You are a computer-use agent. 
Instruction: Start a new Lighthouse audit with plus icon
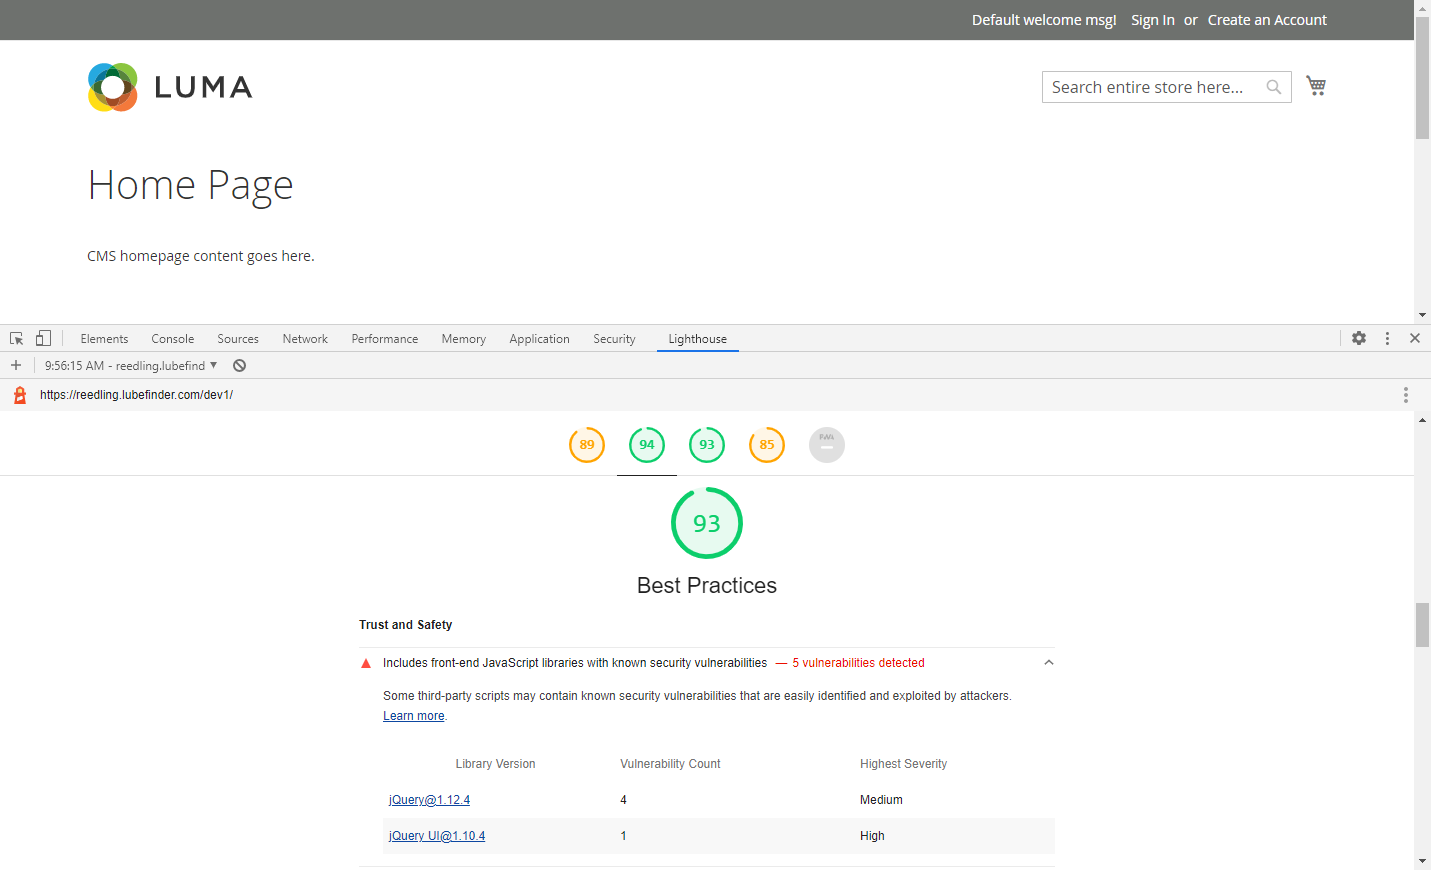coord(16,365)
